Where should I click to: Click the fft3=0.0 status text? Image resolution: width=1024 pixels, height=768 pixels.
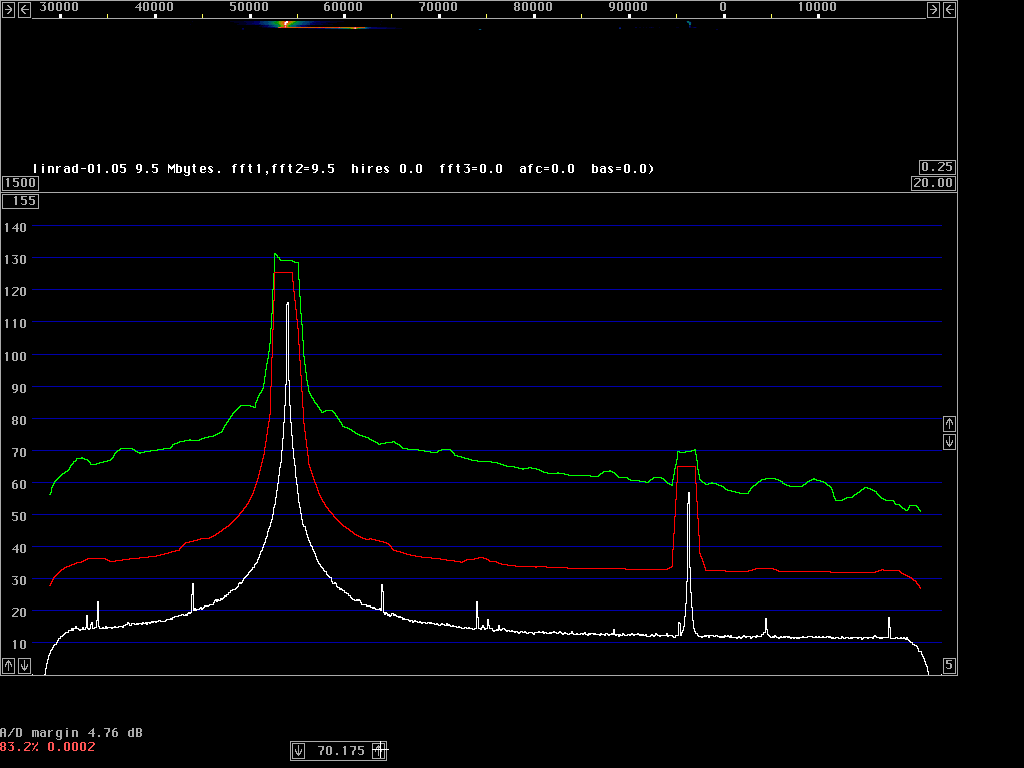(x=471, y=169)
